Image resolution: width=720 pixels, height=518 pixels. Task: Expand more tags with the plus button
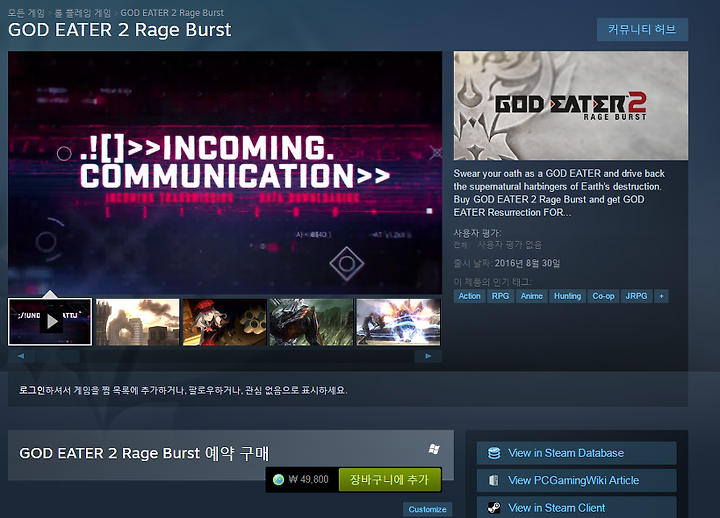pos(661,296)
